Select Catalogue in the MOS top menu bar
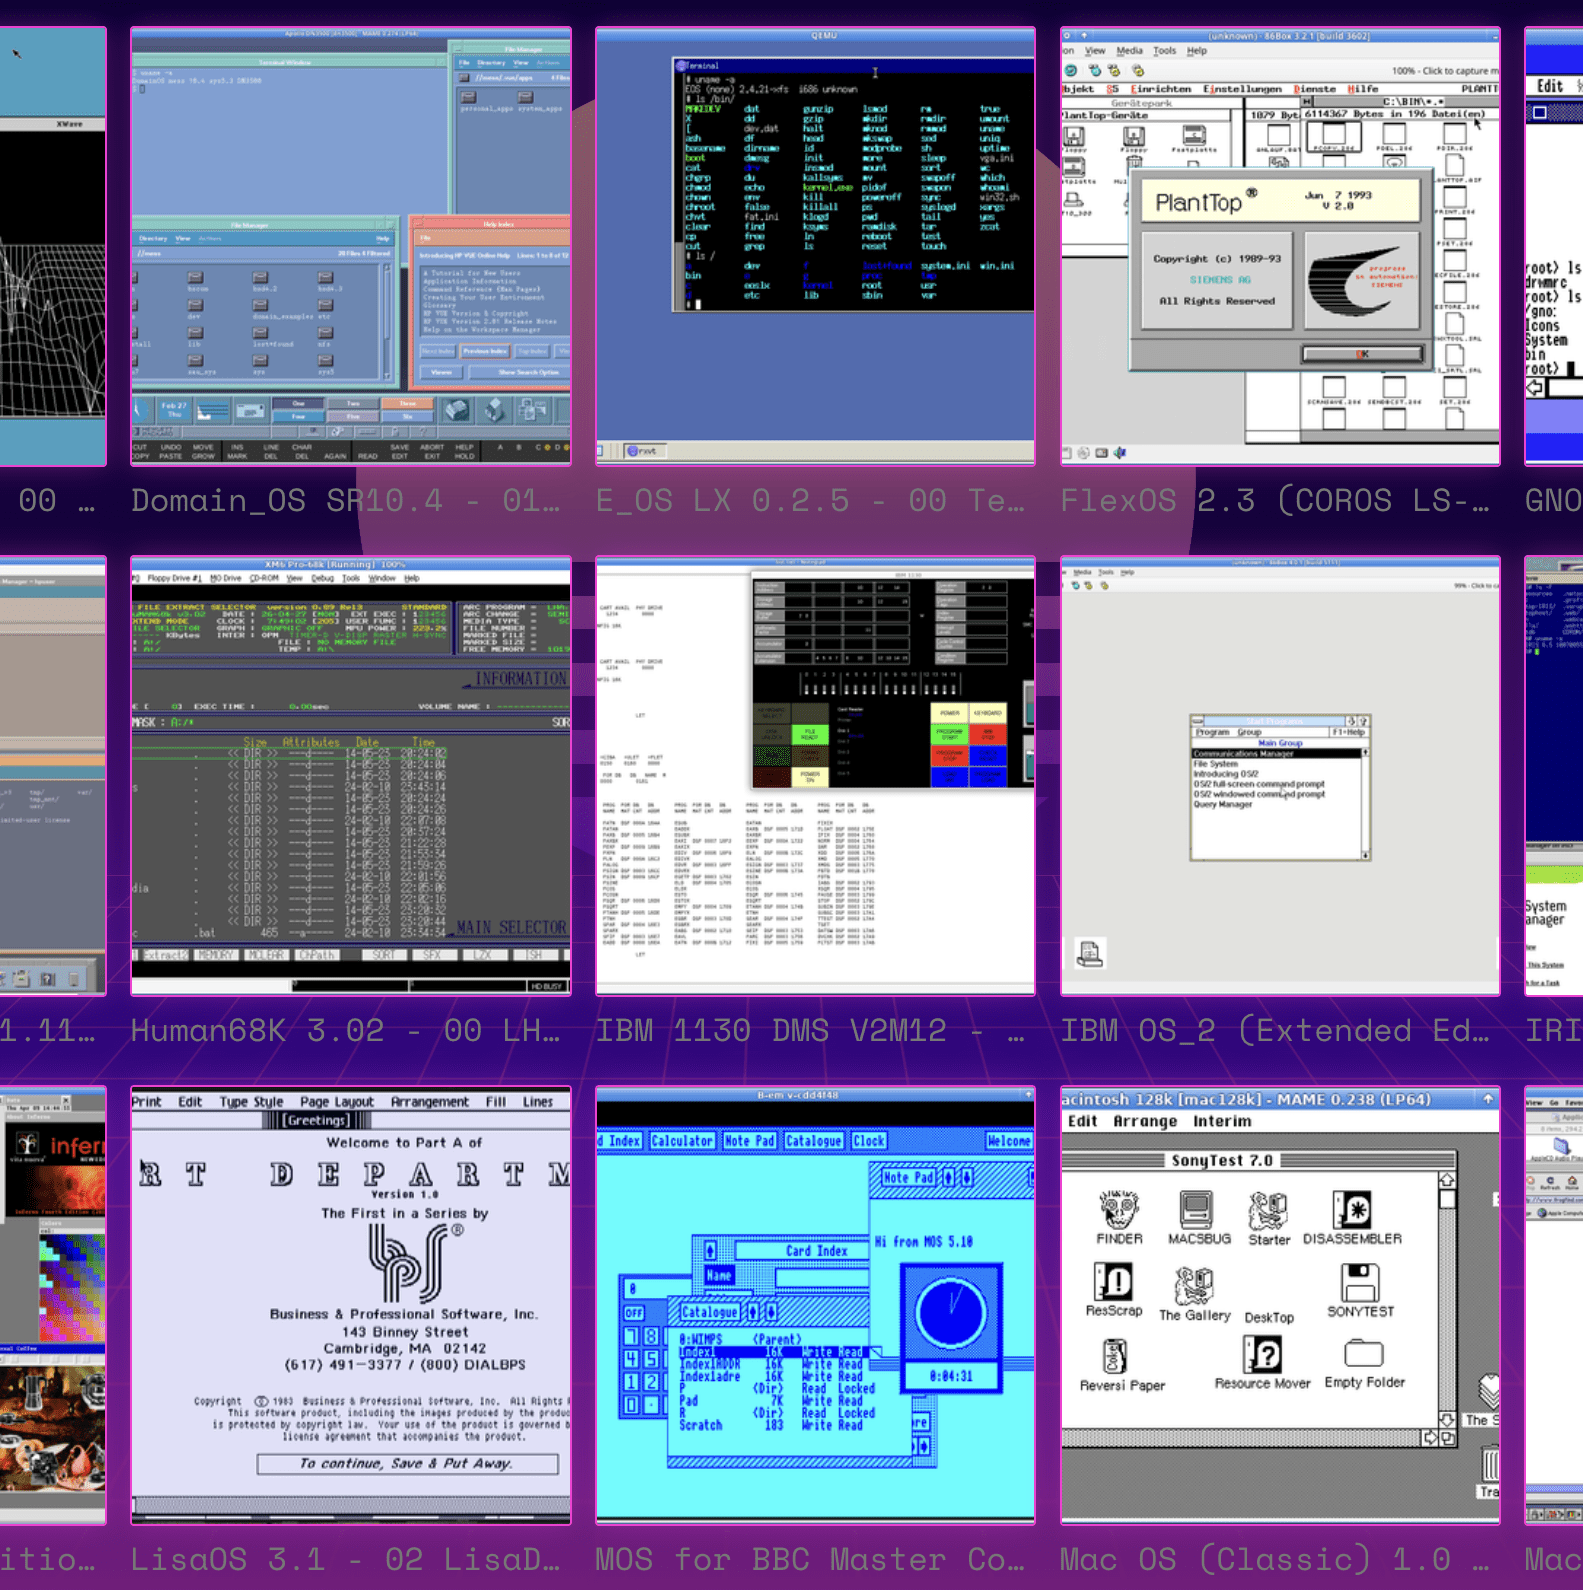The width and height of the screenshot is (1583, 1590). 813,1140
